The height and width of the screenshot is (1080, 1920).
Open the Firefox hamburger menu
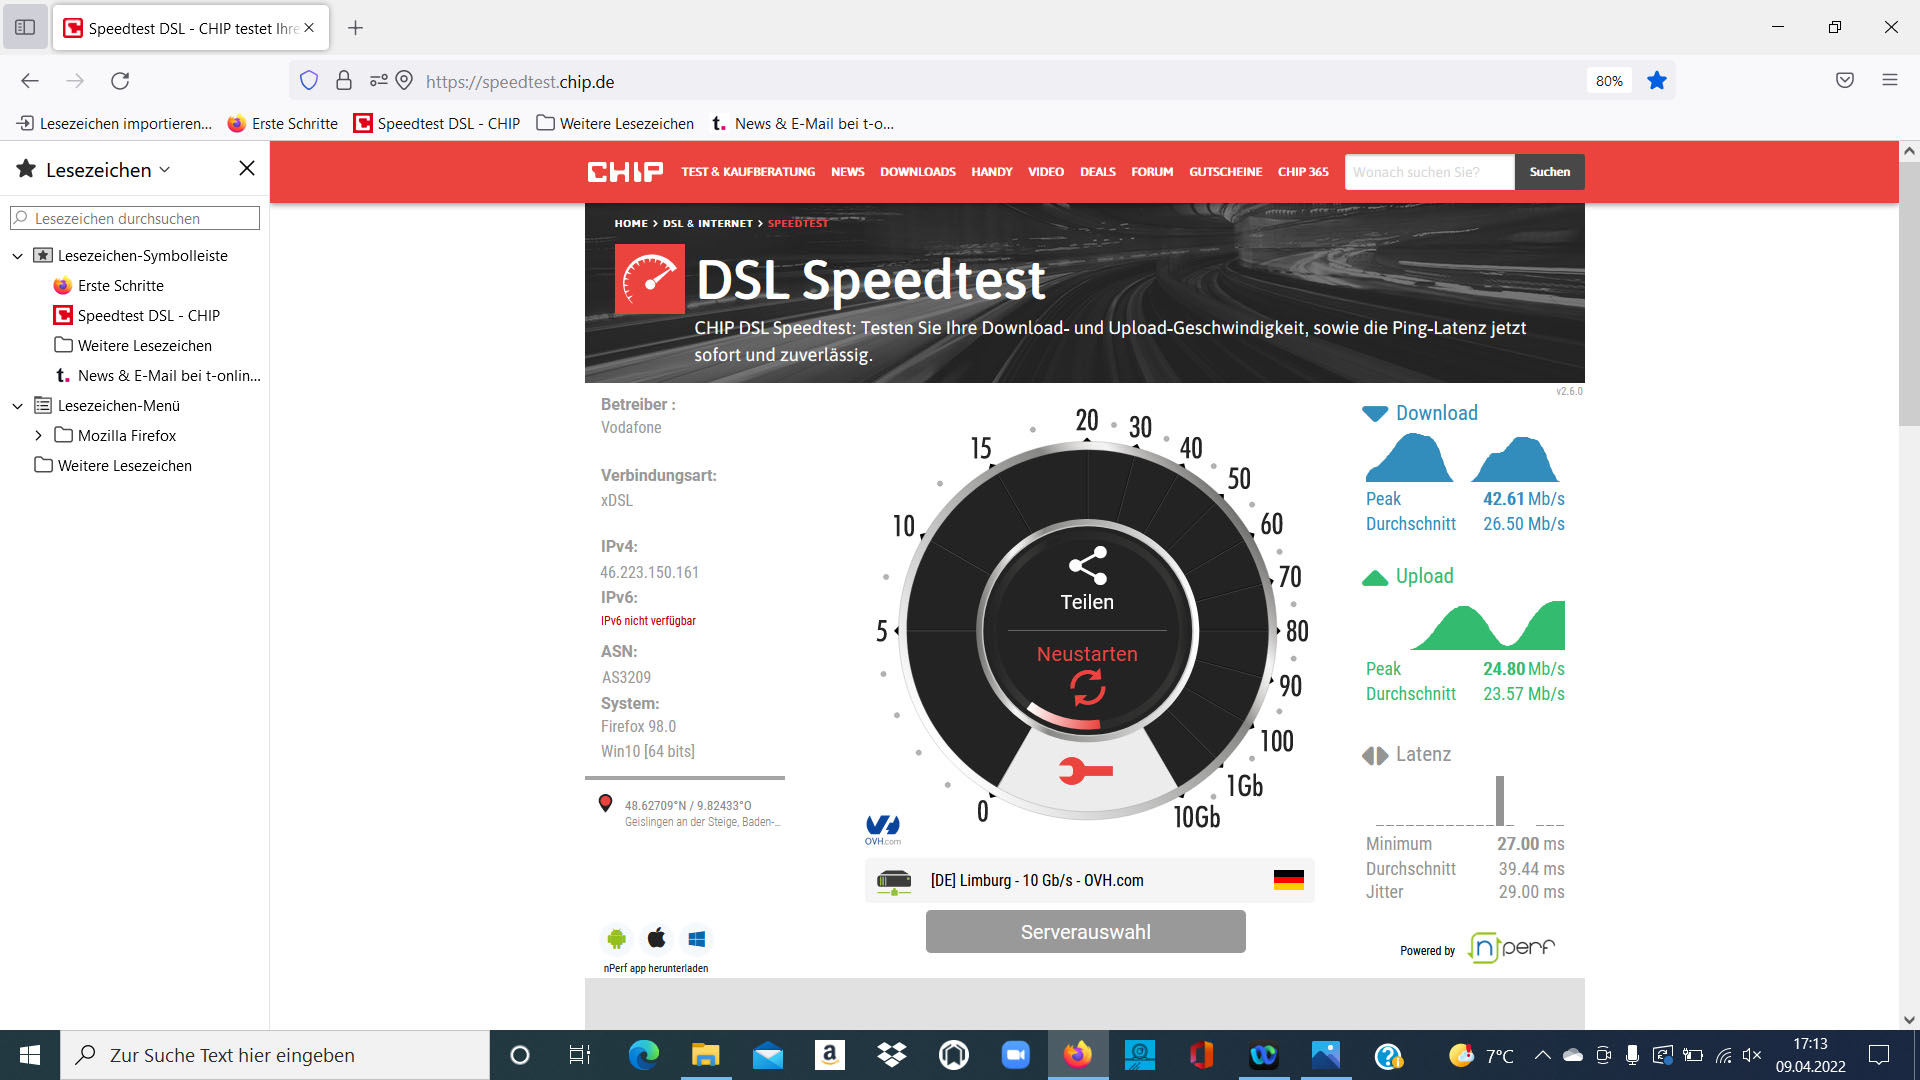pos(1889,81)
